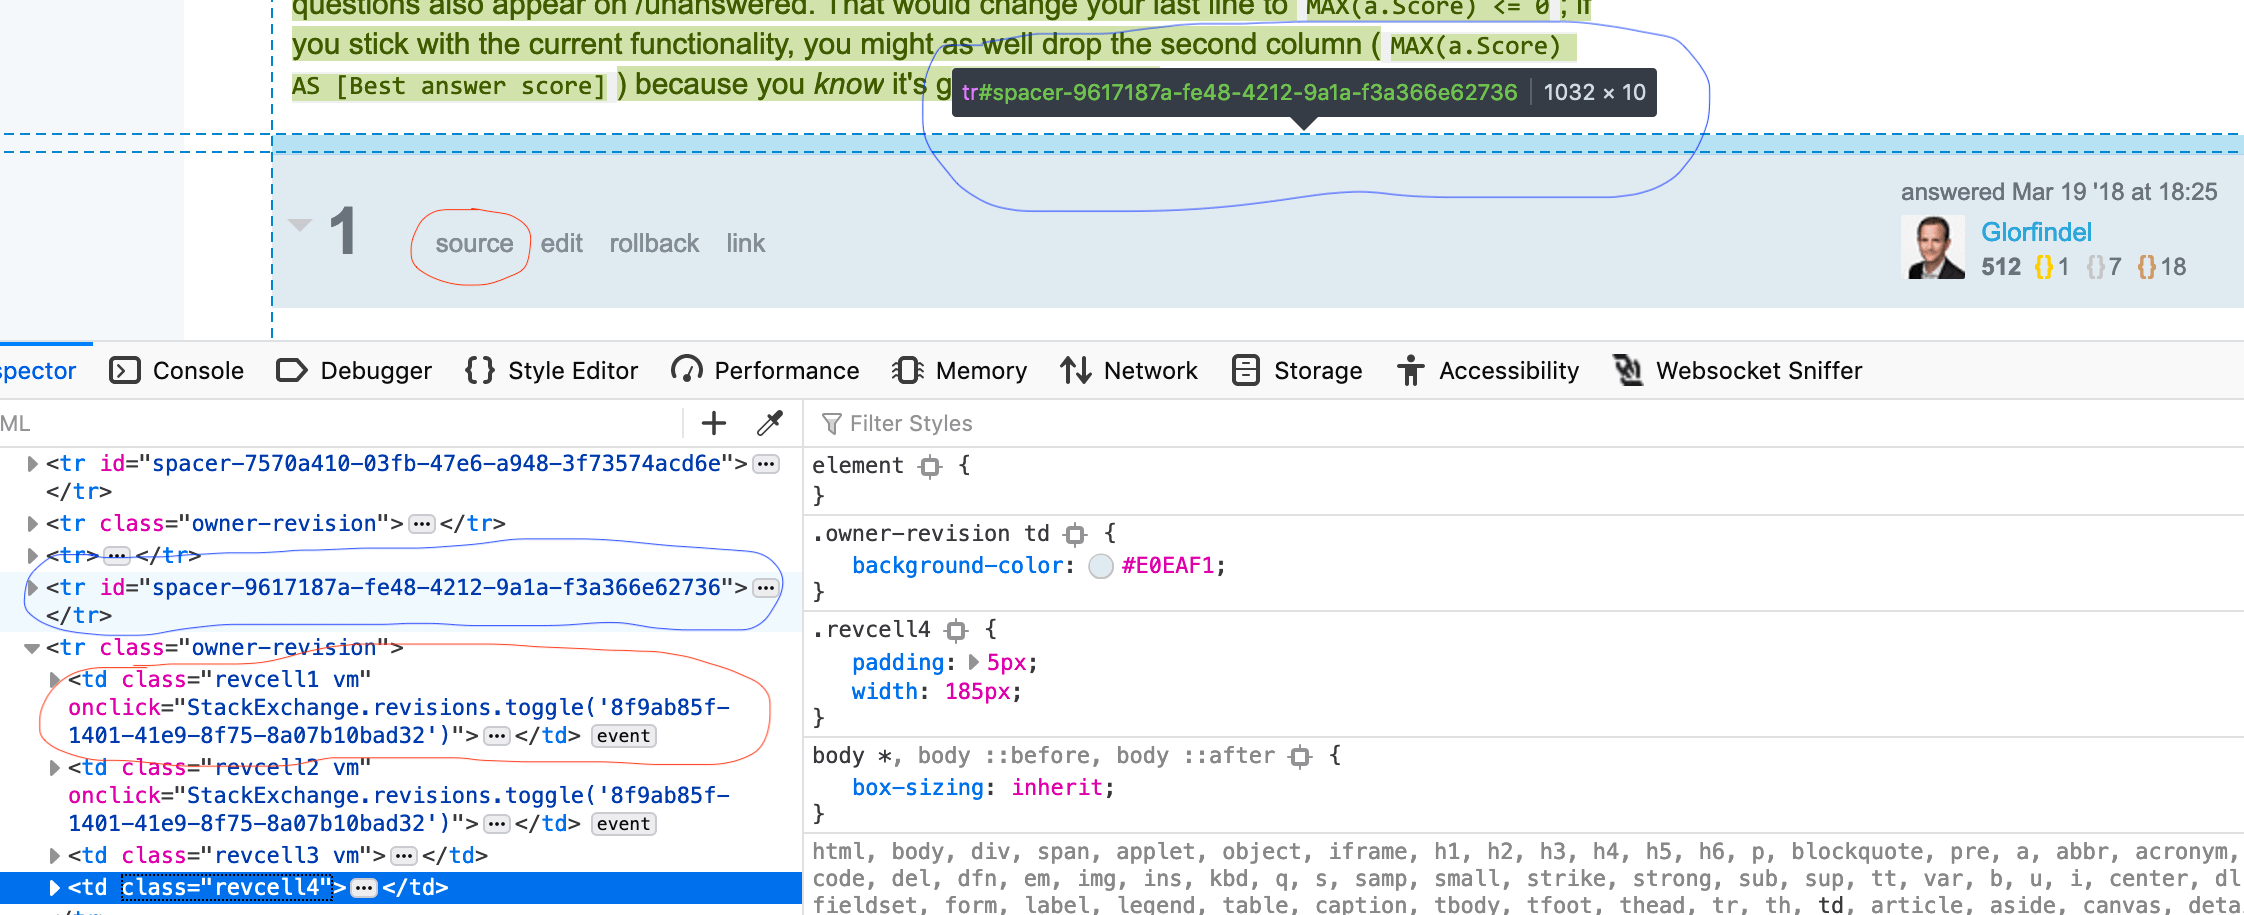Viewport: 2244px width, 915px height.
Task: Open Glorfindel's profile link
Action: tap(2036, 232)
